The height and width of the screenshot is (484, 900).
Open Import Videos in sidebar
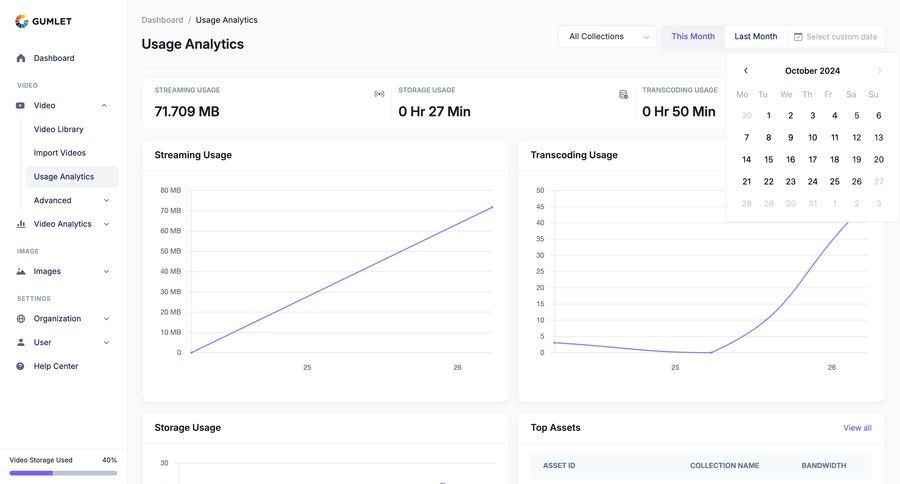[60, 153]
